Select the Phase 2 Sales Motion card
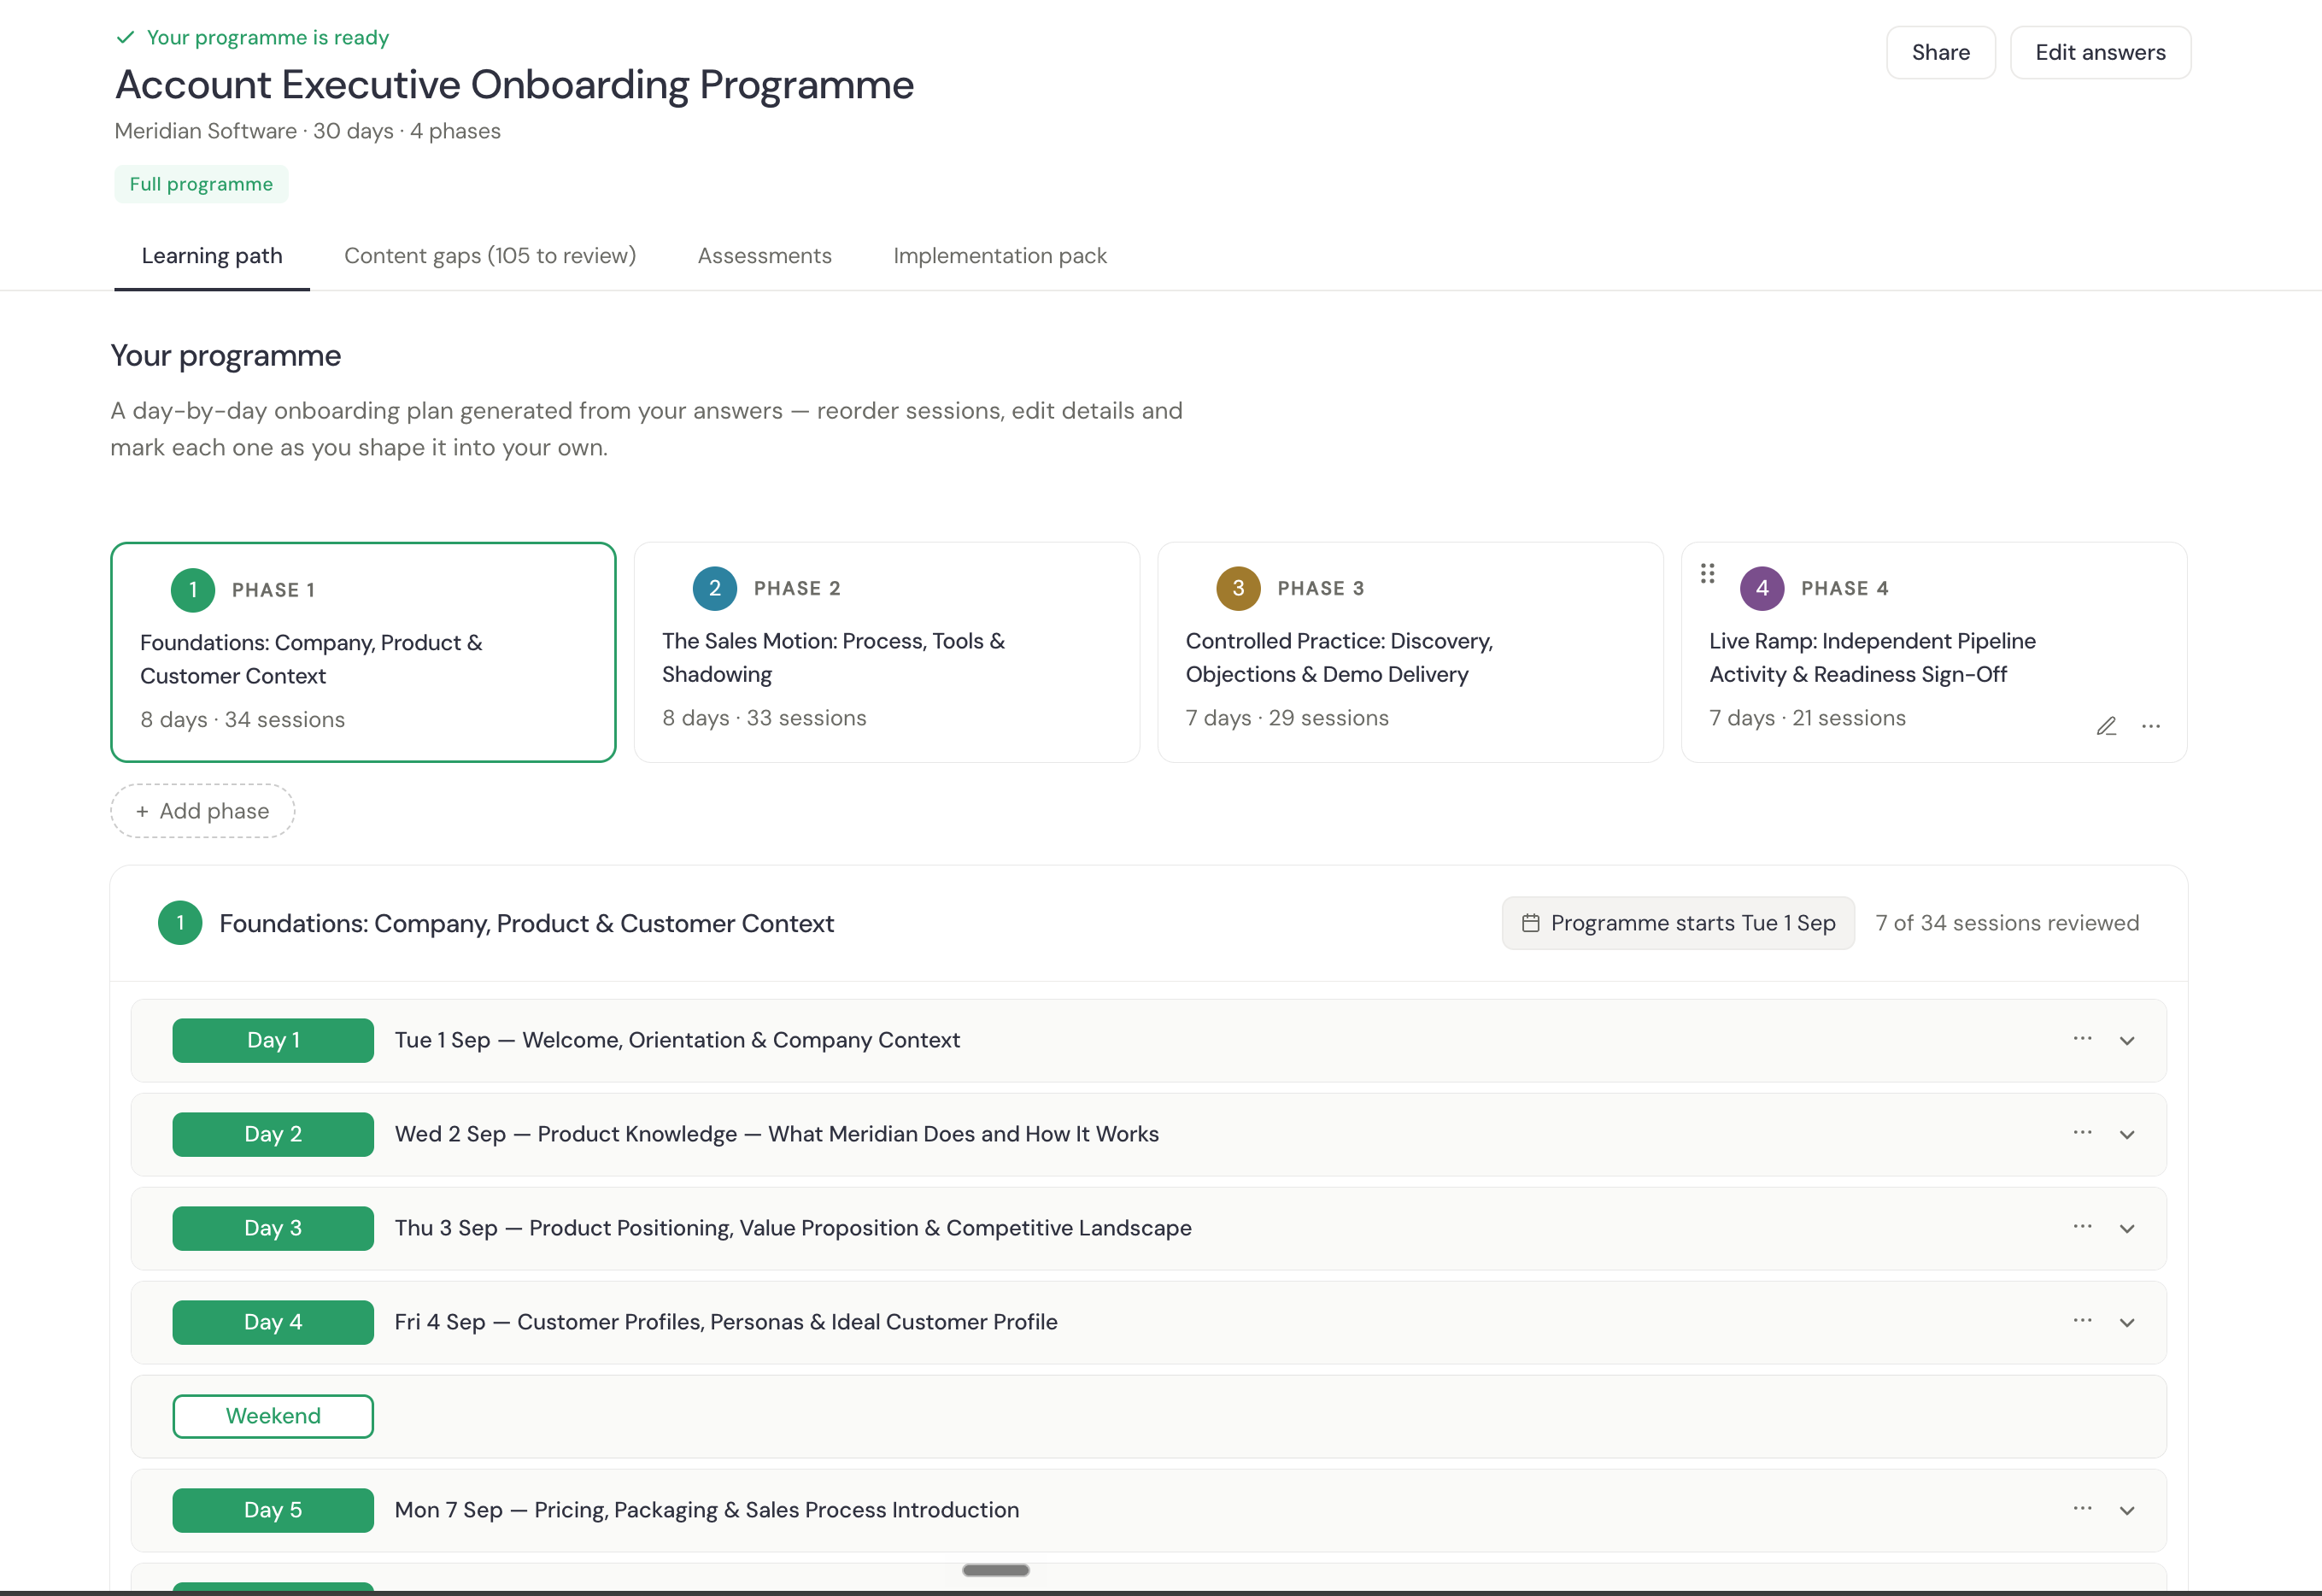2322x1596 pixels. coord(887,652)
